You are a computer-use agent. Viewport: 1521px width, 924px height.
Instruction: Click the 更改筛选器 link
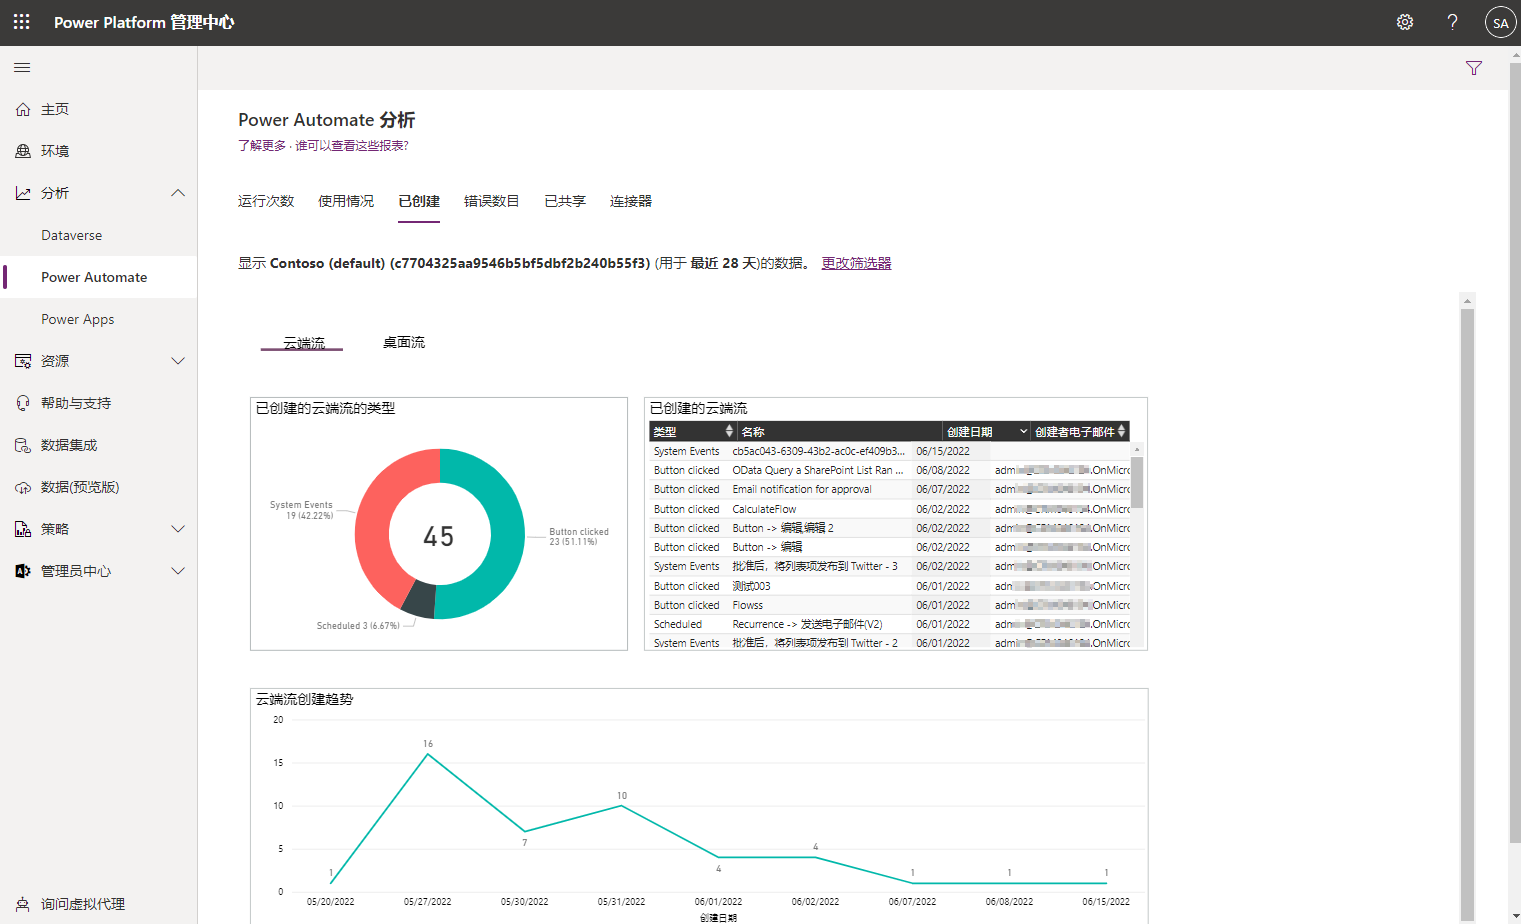click(856, 263)
